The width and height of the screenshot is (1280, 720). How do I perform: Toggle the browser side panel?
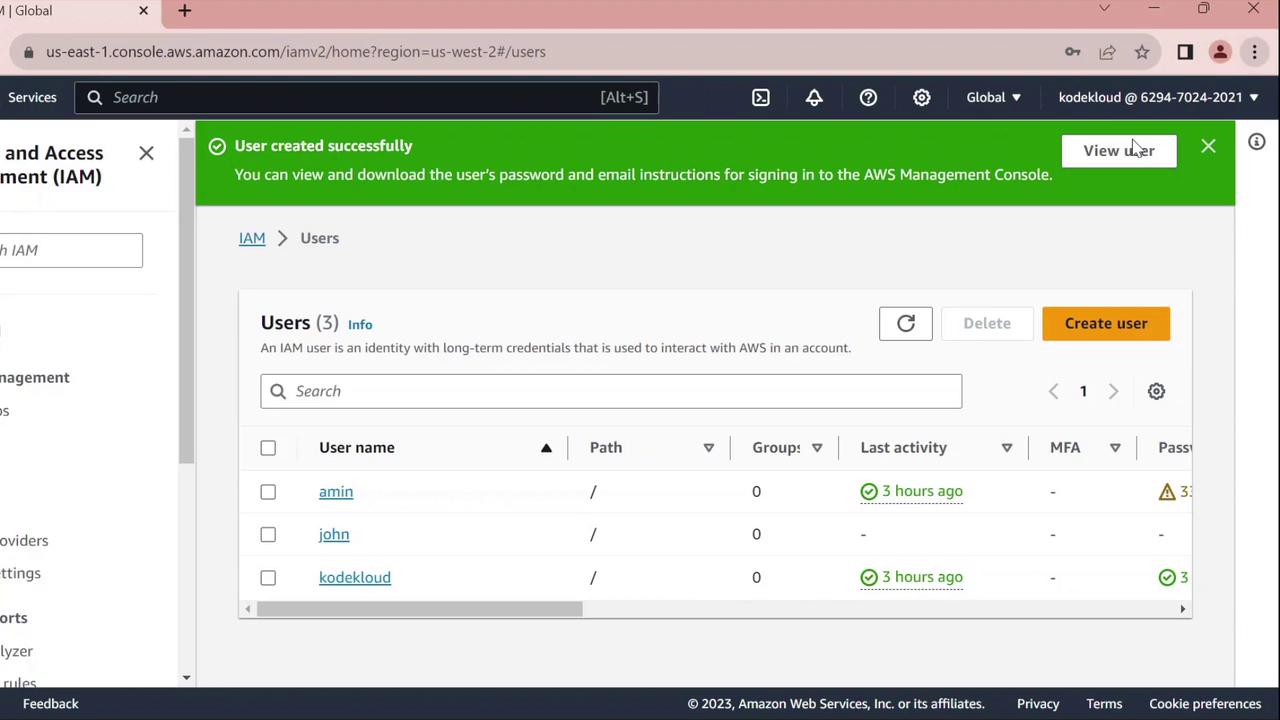(1185, 52)
